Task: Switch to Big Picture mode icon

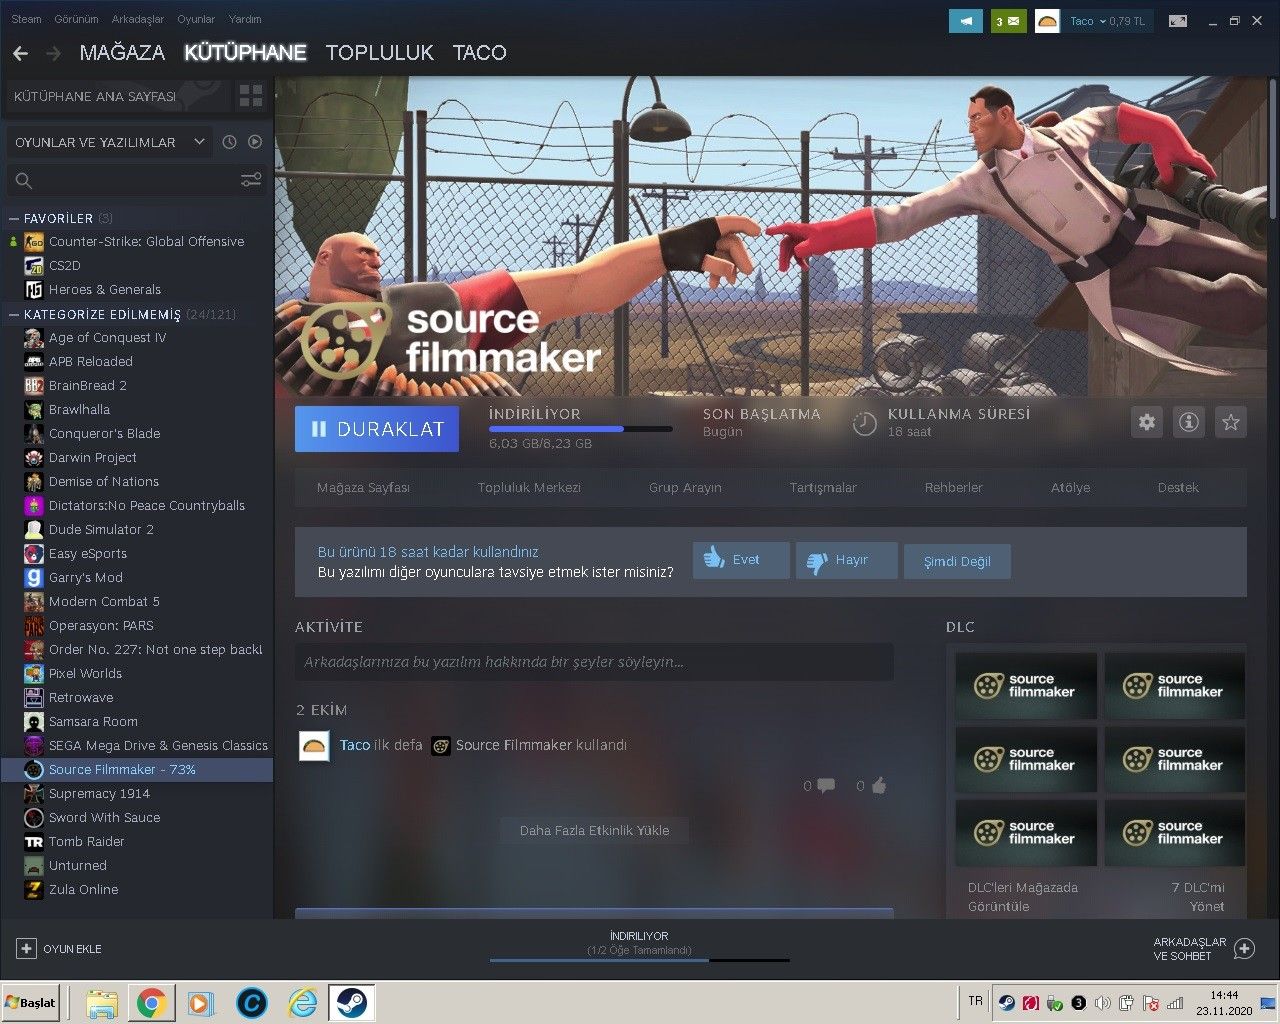Action: 1179,21
